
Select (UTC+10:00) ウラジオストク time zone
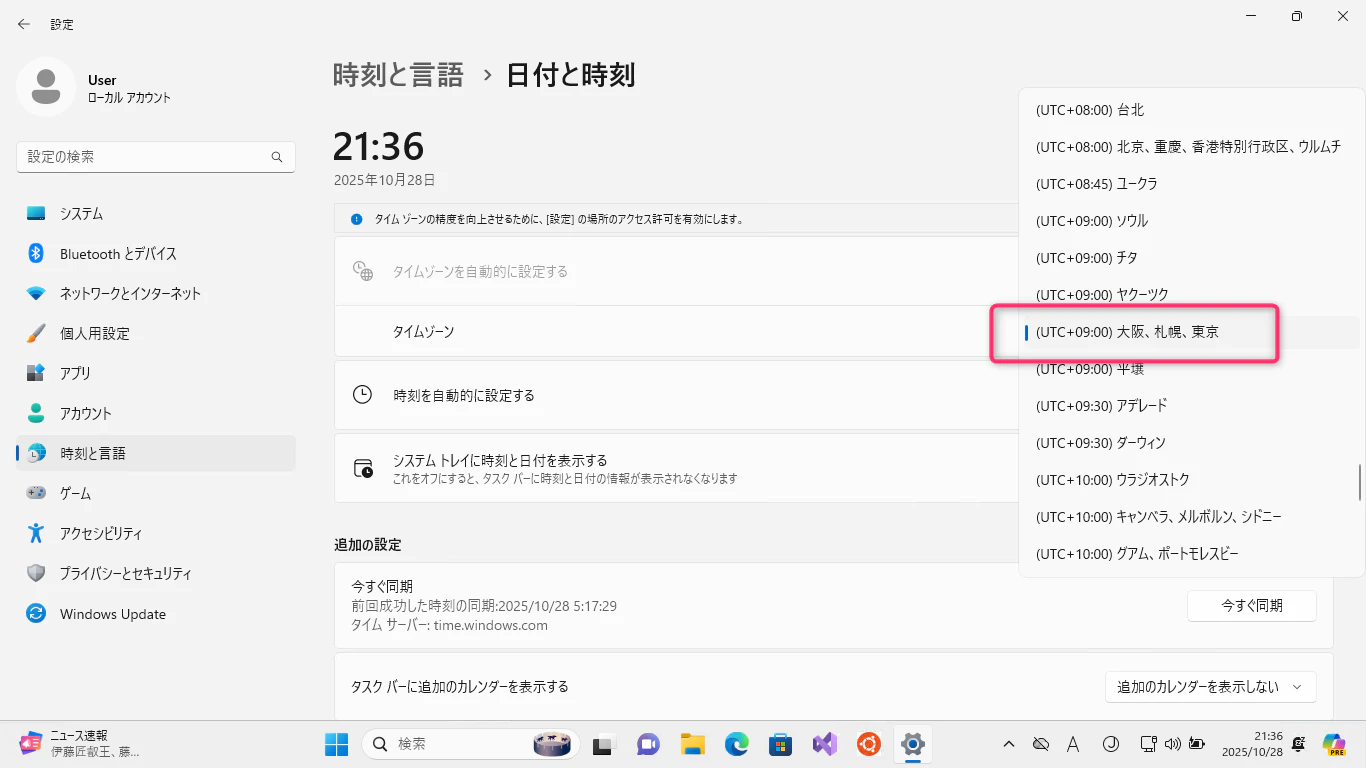(1190, 480)
